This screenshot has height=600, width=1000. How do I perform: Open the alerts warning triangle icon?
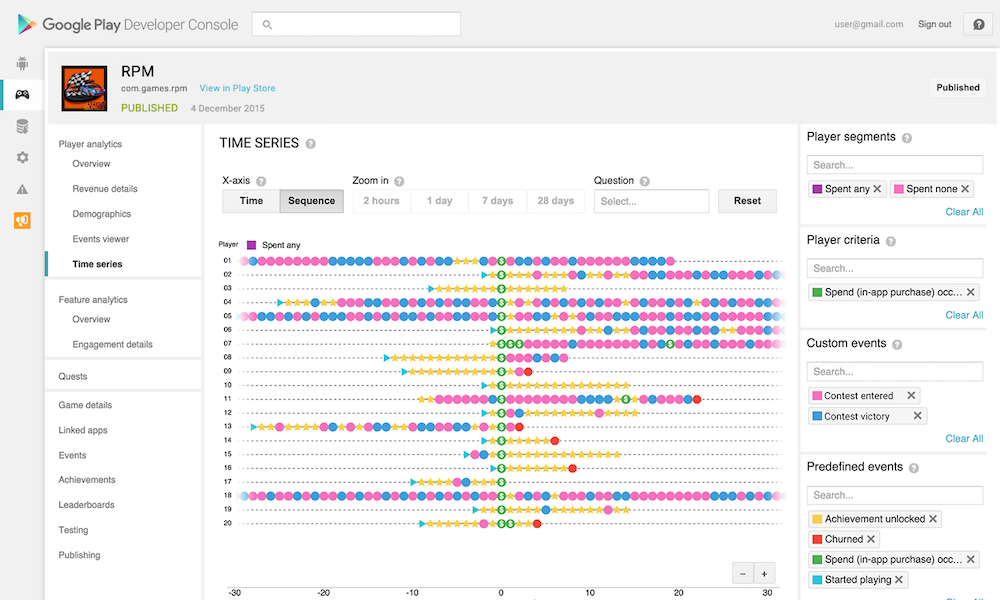[x=22, y=189]
